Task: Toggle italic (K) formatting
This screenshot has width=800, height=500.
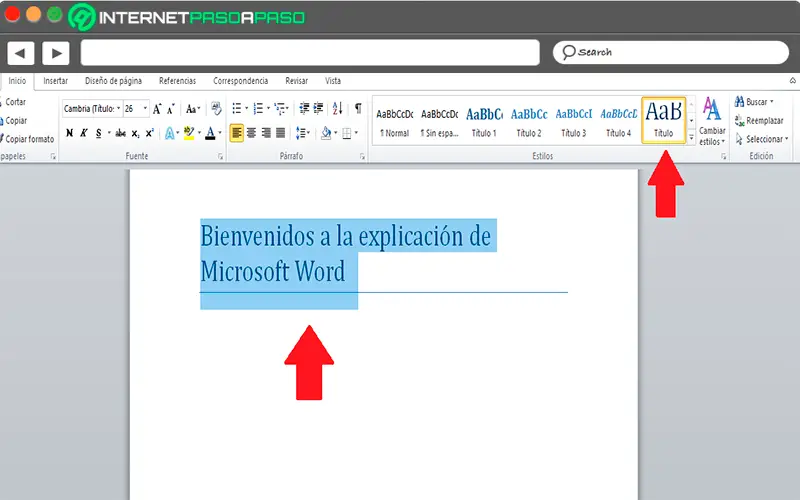Action: [84, 133]
